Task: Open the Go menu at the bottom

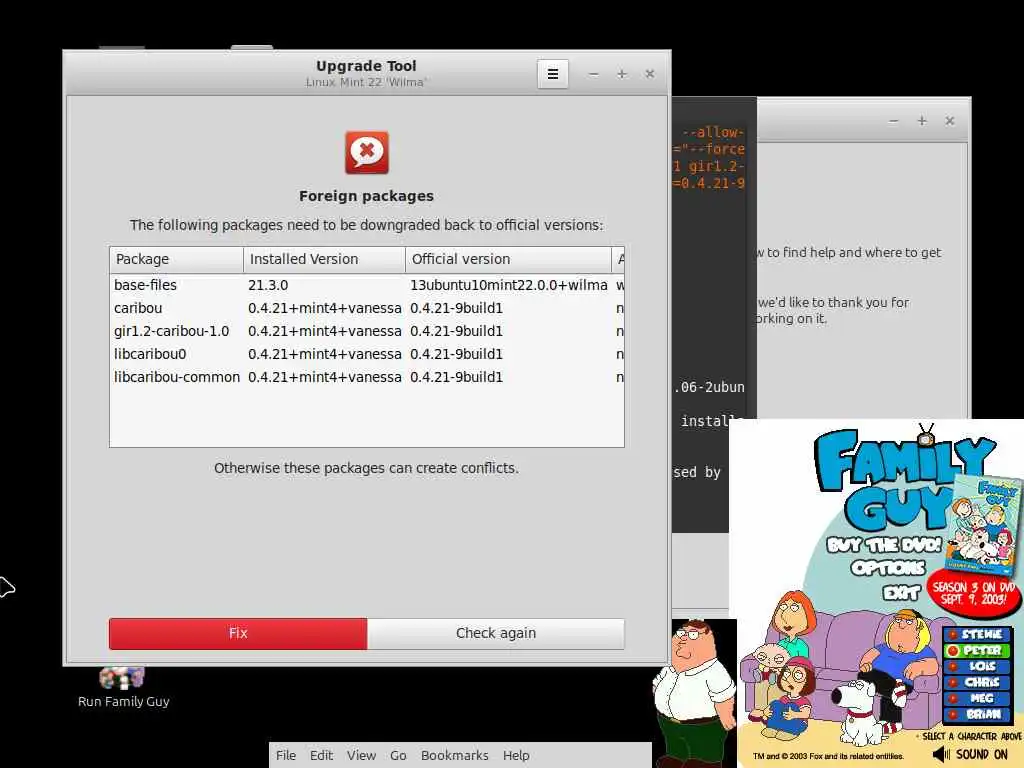Action: 398,756
